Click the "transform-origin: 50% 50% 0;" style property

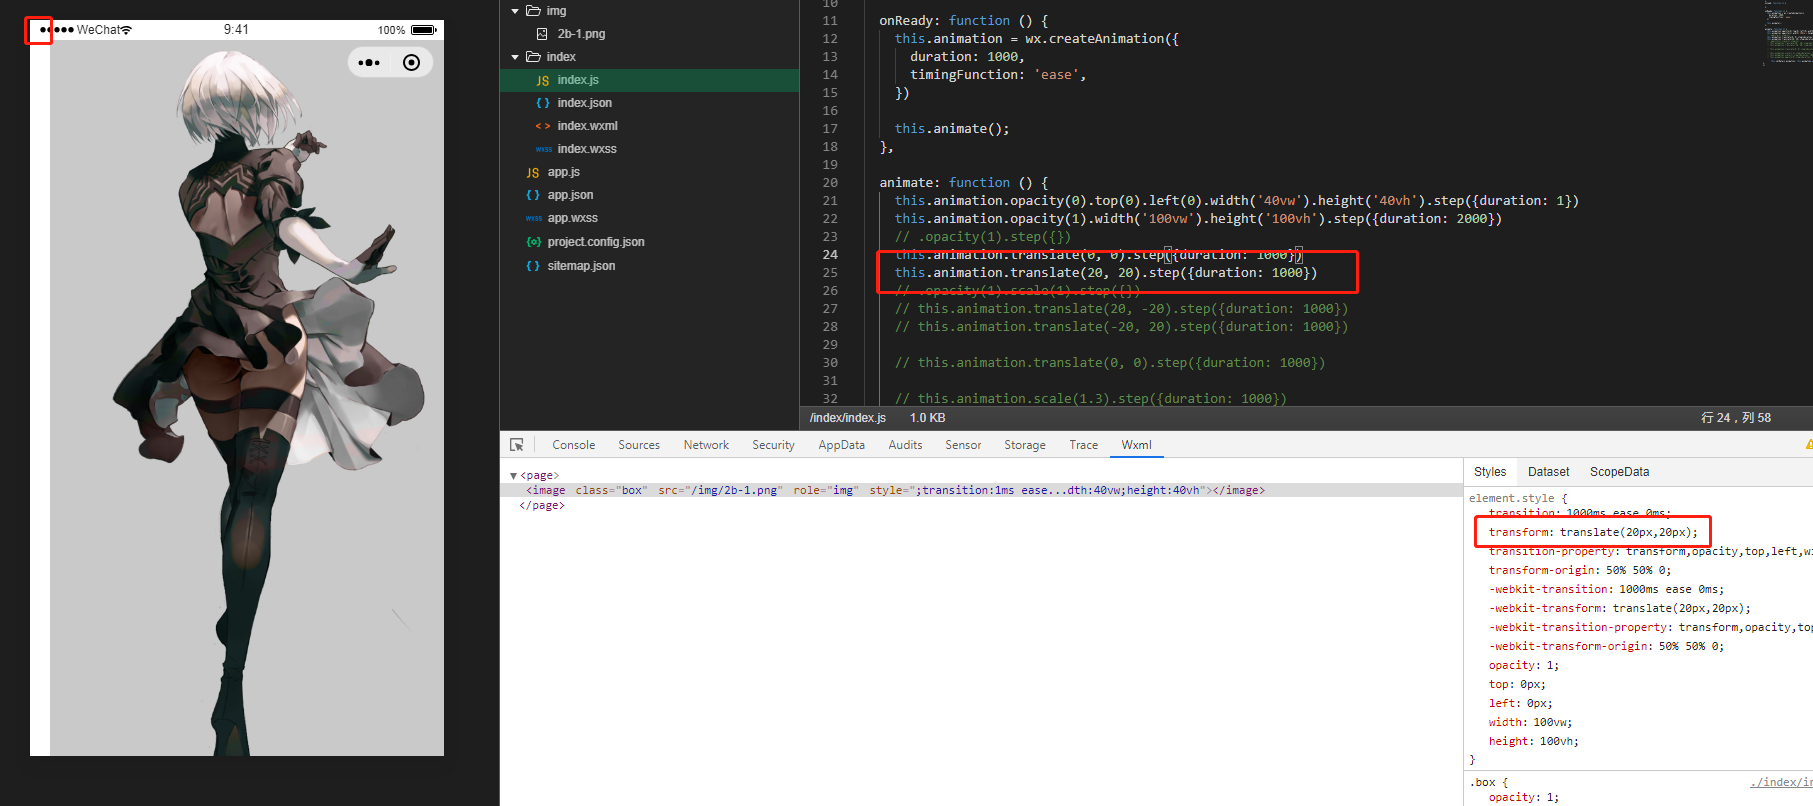tap(1579, 570)
